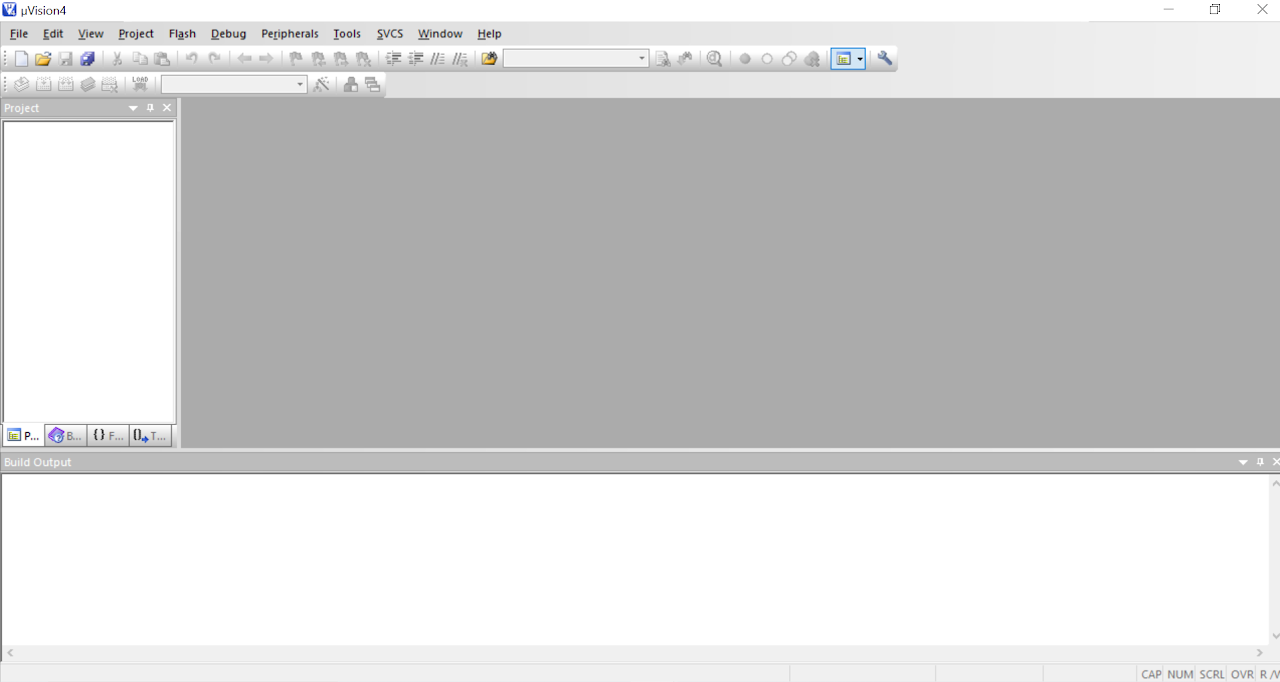The height and width of the screenshot is (682, 1280).
Task: Open the Configure tools wrench icon
Action: (x=884, y=59)
